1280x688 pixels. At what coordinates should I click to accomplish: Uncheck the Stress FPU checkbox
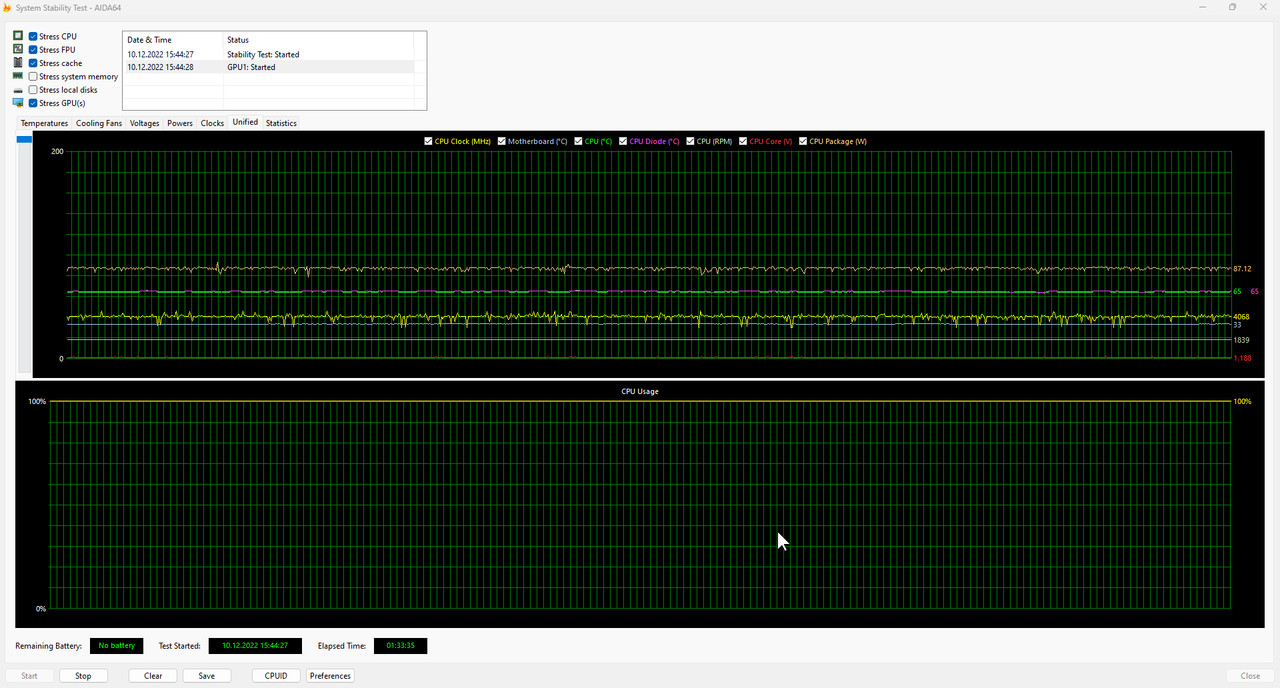click(33, 49)
